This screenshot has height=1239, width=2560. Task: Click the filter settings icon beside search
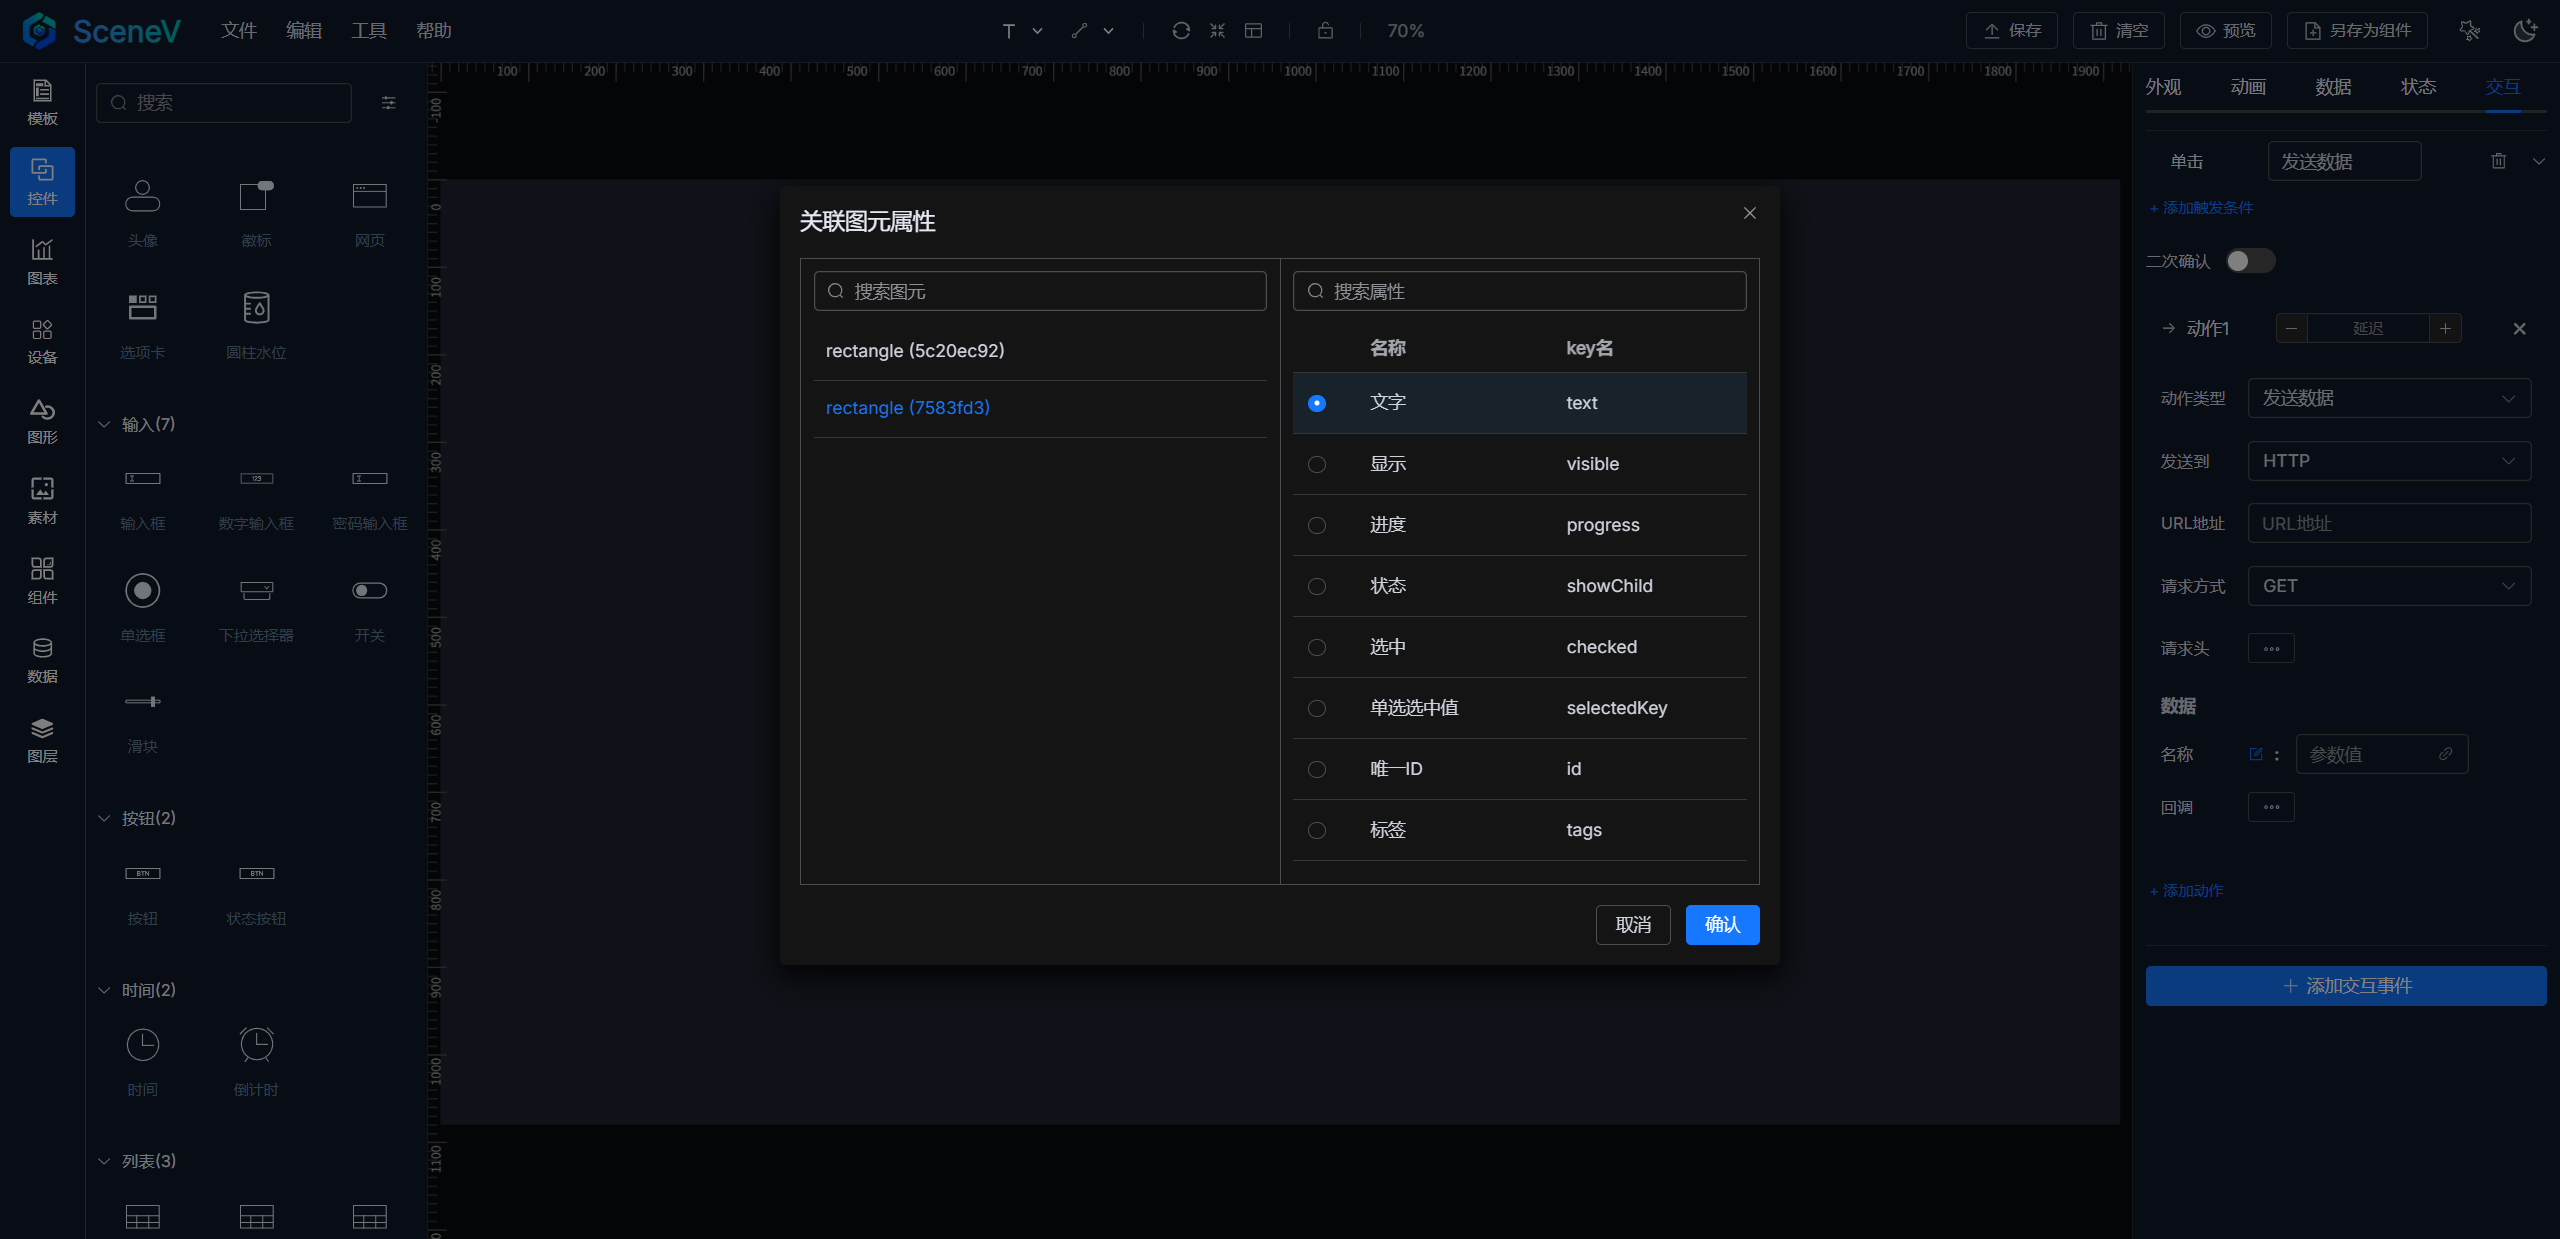coord(389,103)
